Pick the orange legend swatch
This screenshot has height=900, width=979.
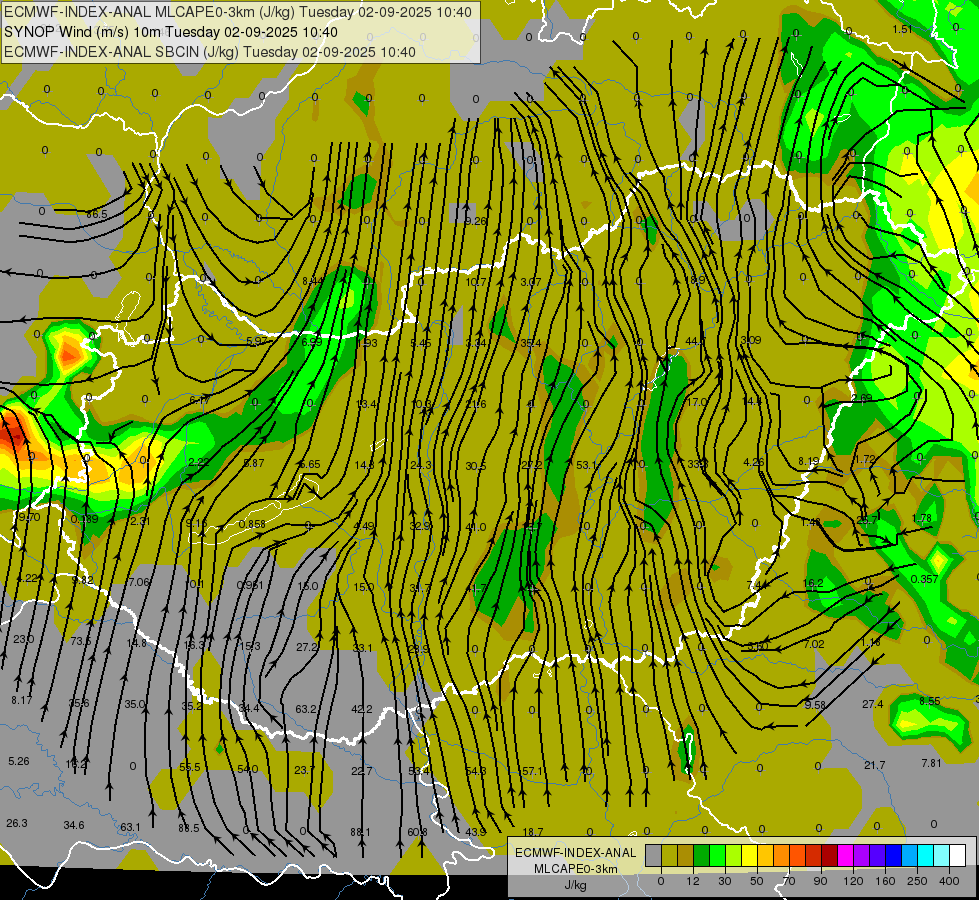tap(782, 855)
